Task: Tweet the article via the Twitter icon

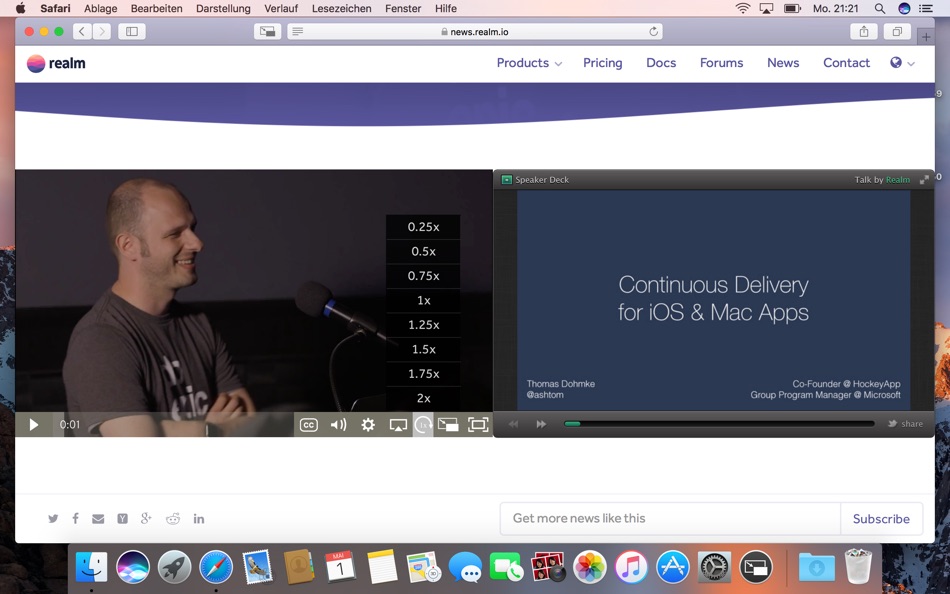Action: pos(53,518)
